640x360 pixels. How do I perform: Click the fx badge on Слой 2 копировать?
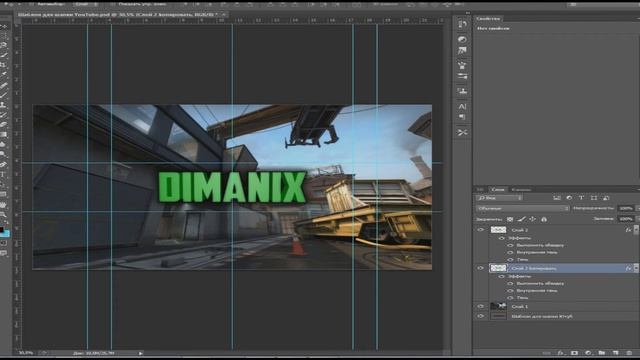pos(628,268)
